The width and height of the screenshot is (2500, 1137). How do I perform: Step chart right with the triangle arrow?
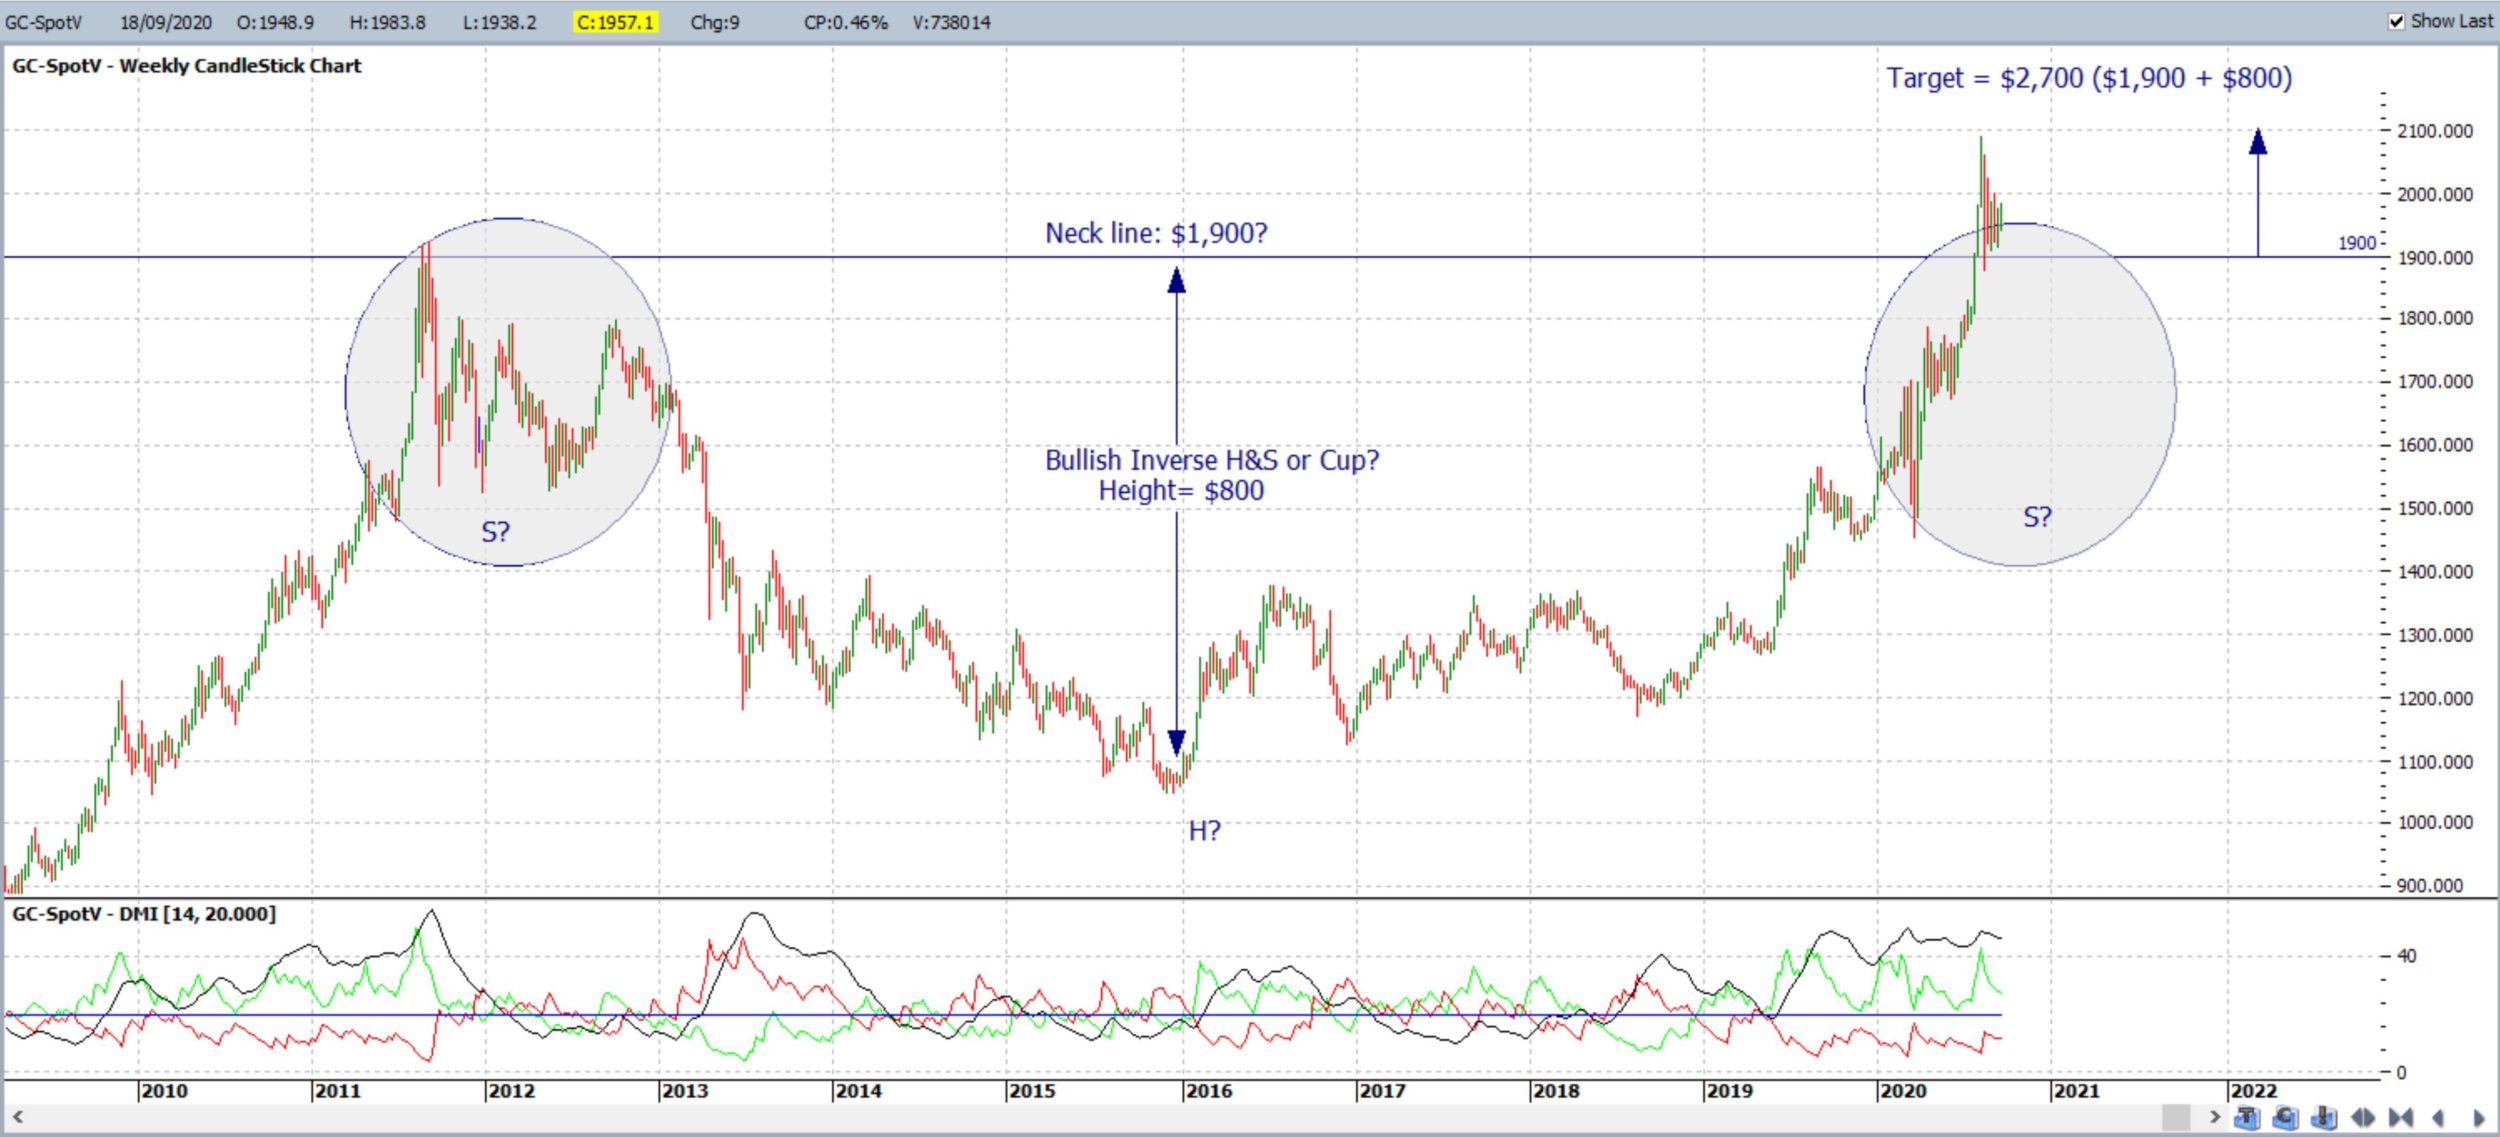click(2478, 1117)
